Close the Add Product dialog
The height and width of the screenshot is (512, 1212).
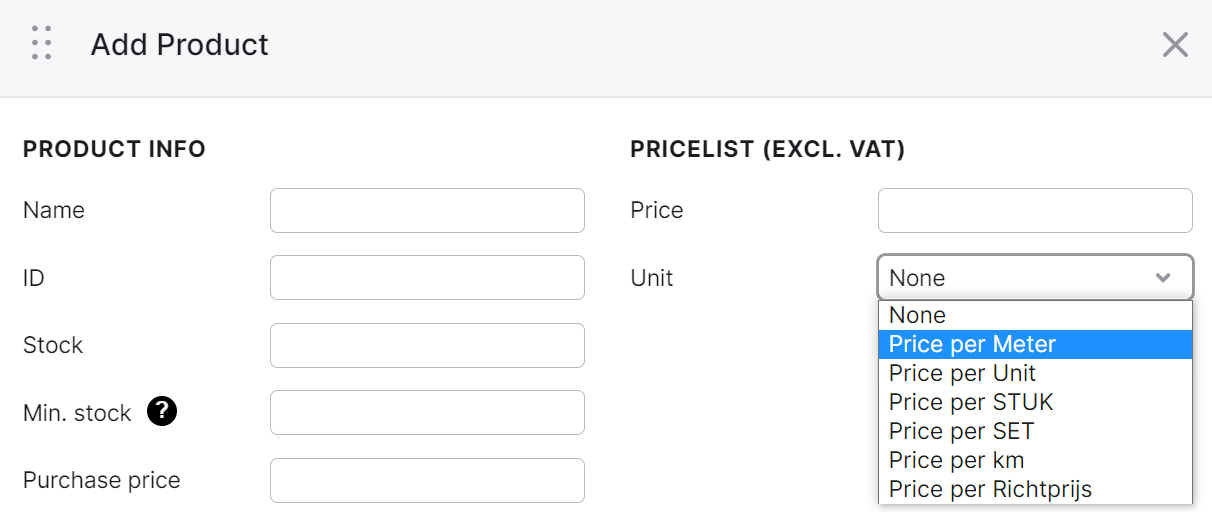tap(1175, 44)
